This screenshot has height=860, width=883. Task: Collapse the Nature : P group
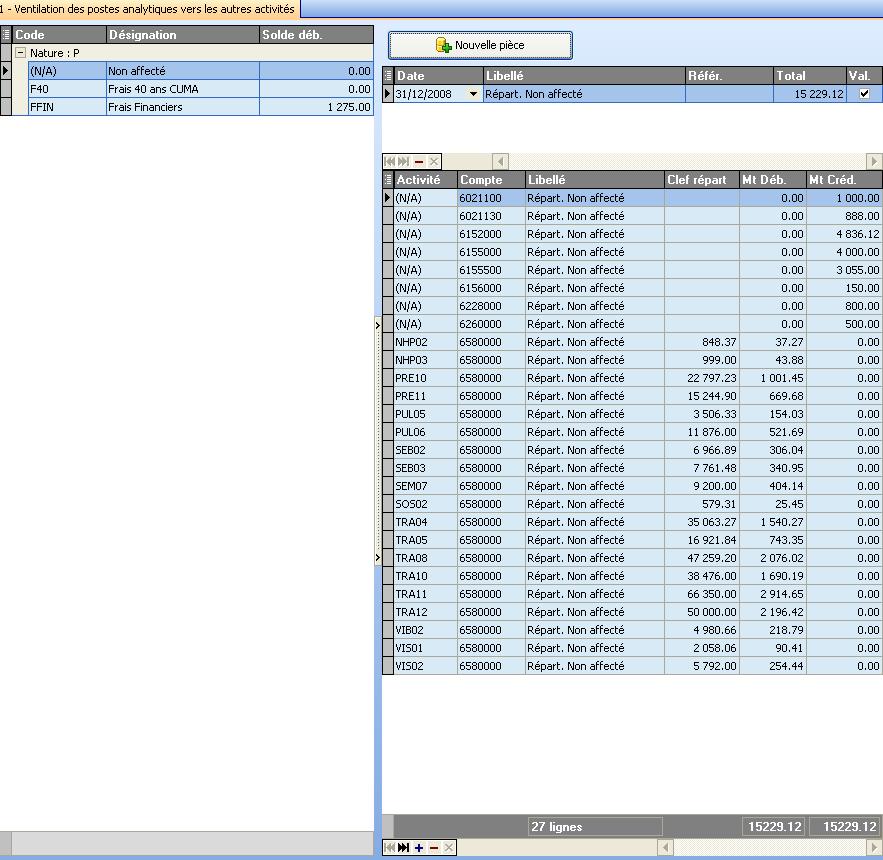tap(20, 53)
